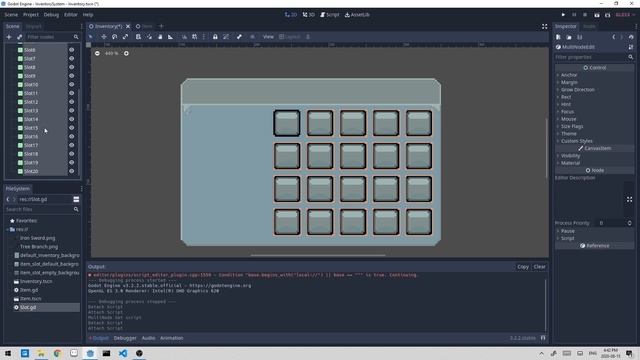Switch to the Debugger bottom panel tab
This screenshot has width=640, height=360.
125,338
